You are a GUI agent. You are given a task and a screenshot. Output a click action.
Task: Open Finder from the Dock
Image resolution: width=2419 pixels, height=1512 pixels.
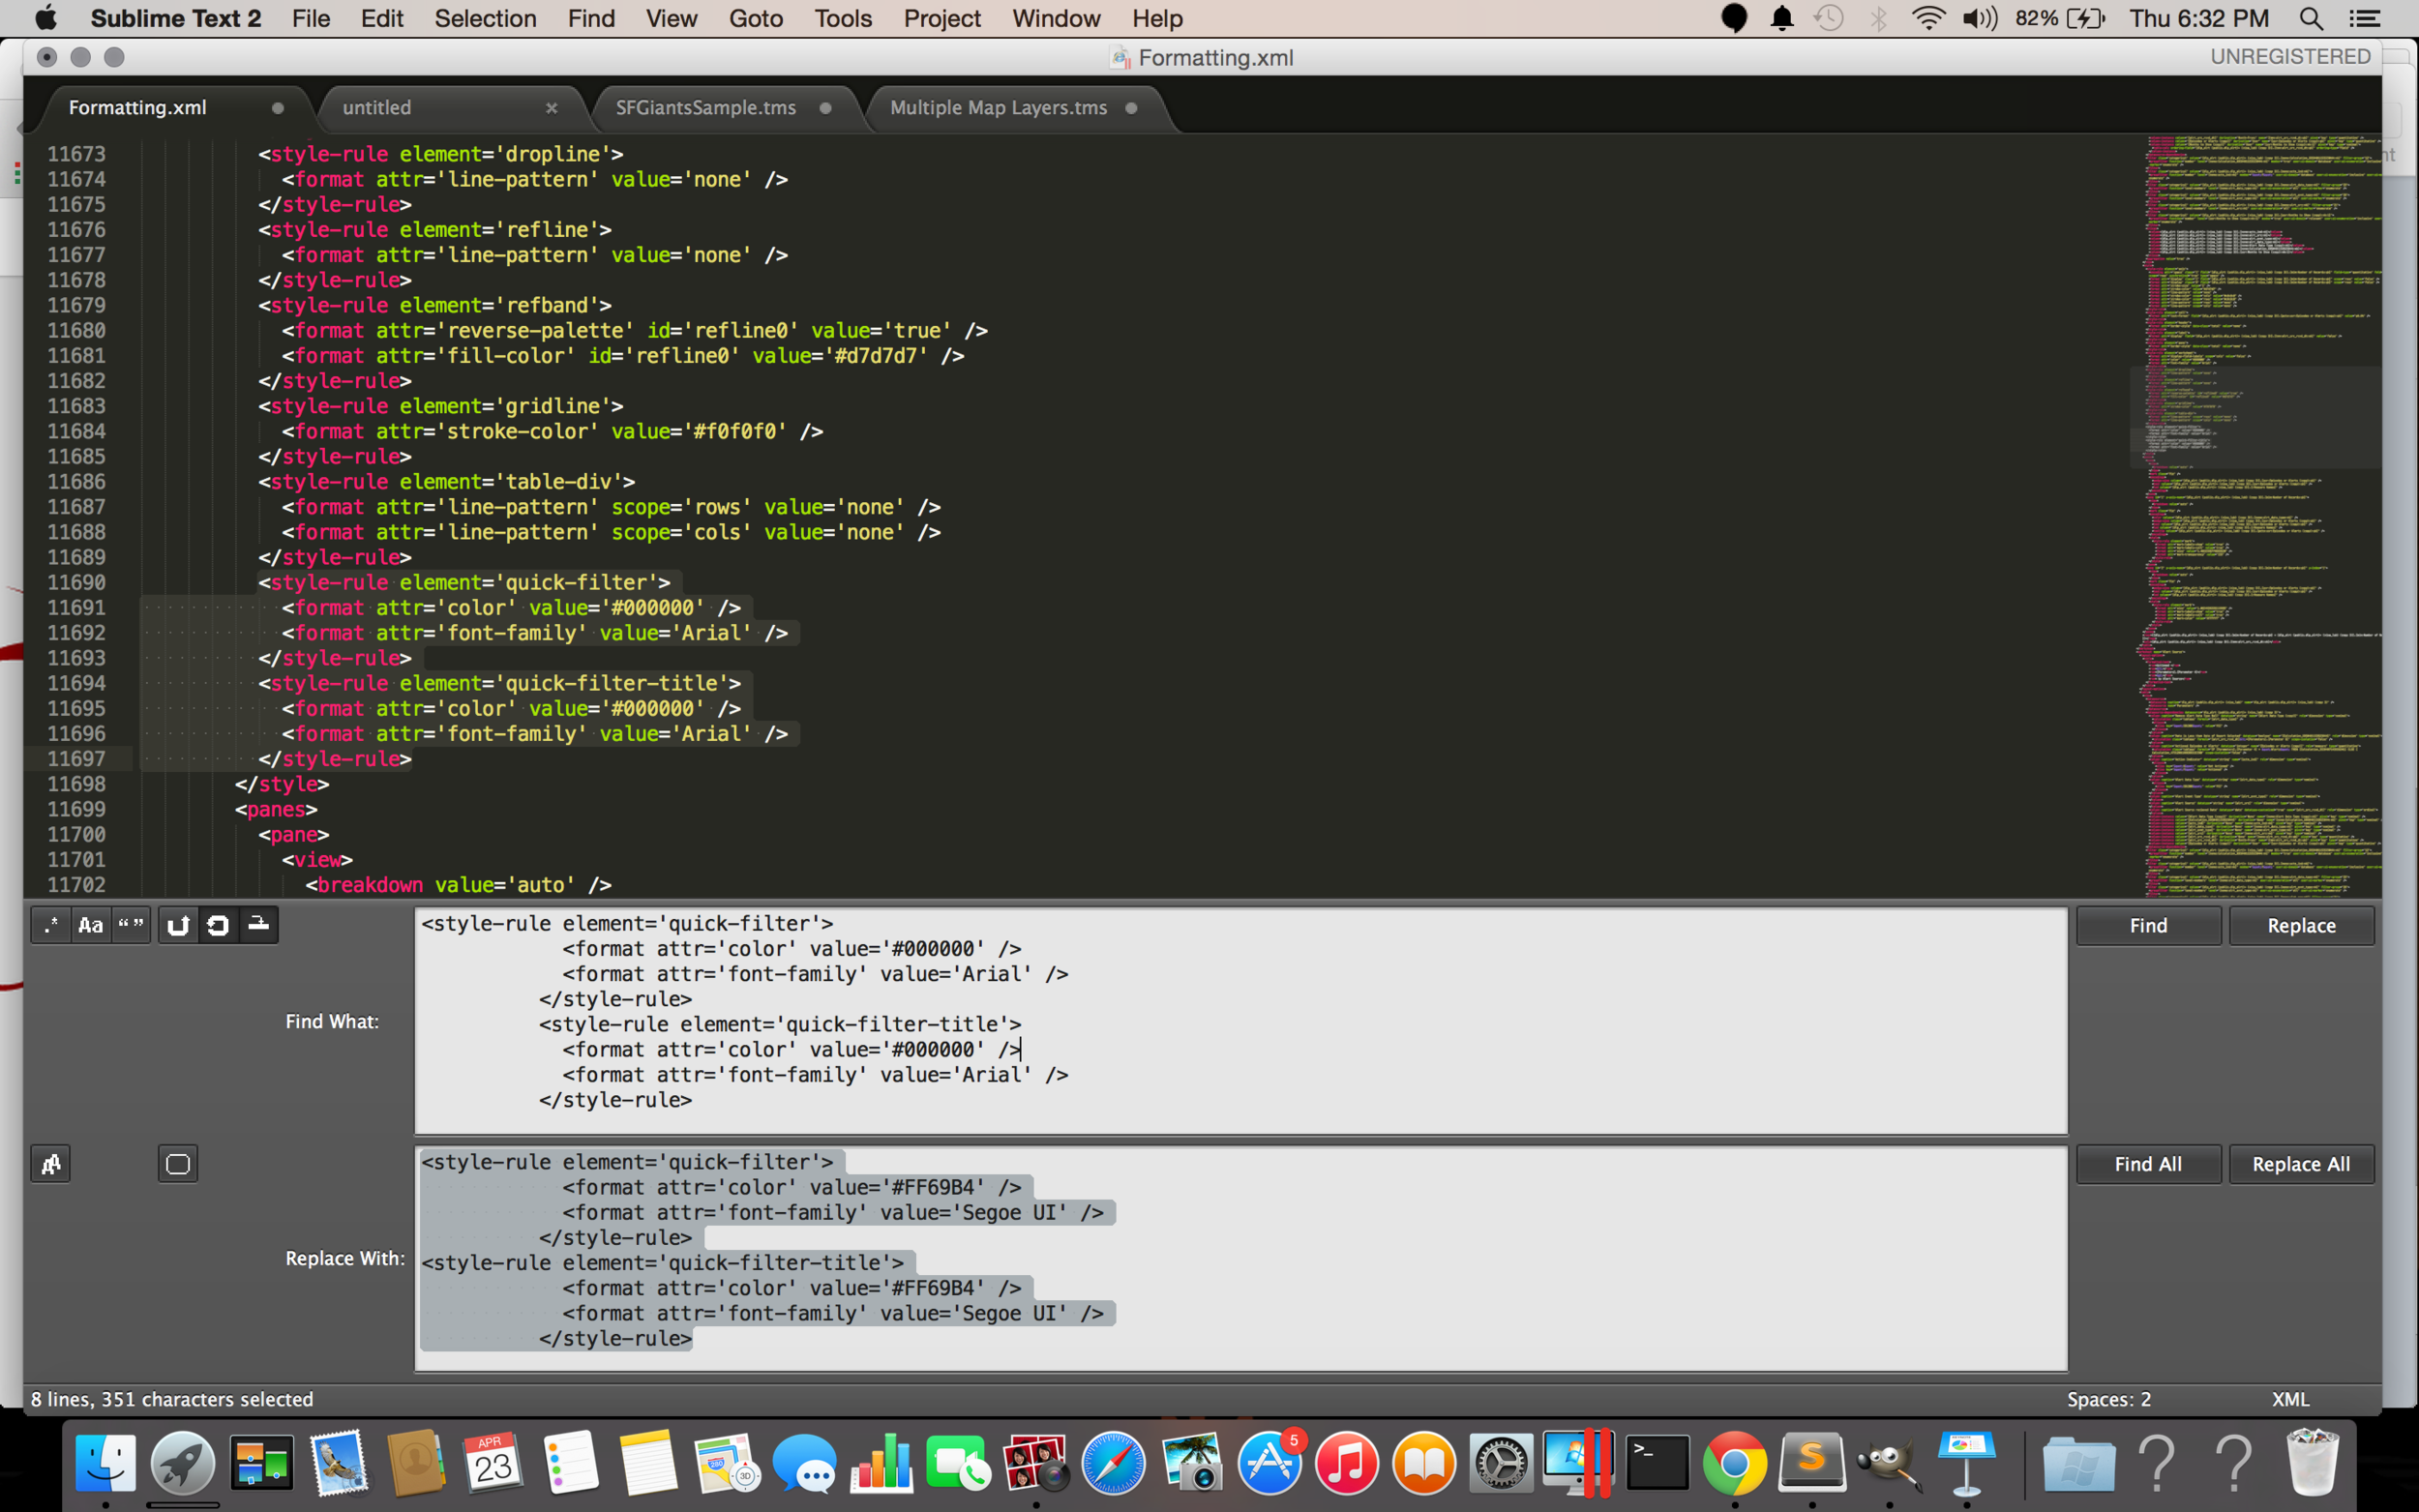(105, 1463)
